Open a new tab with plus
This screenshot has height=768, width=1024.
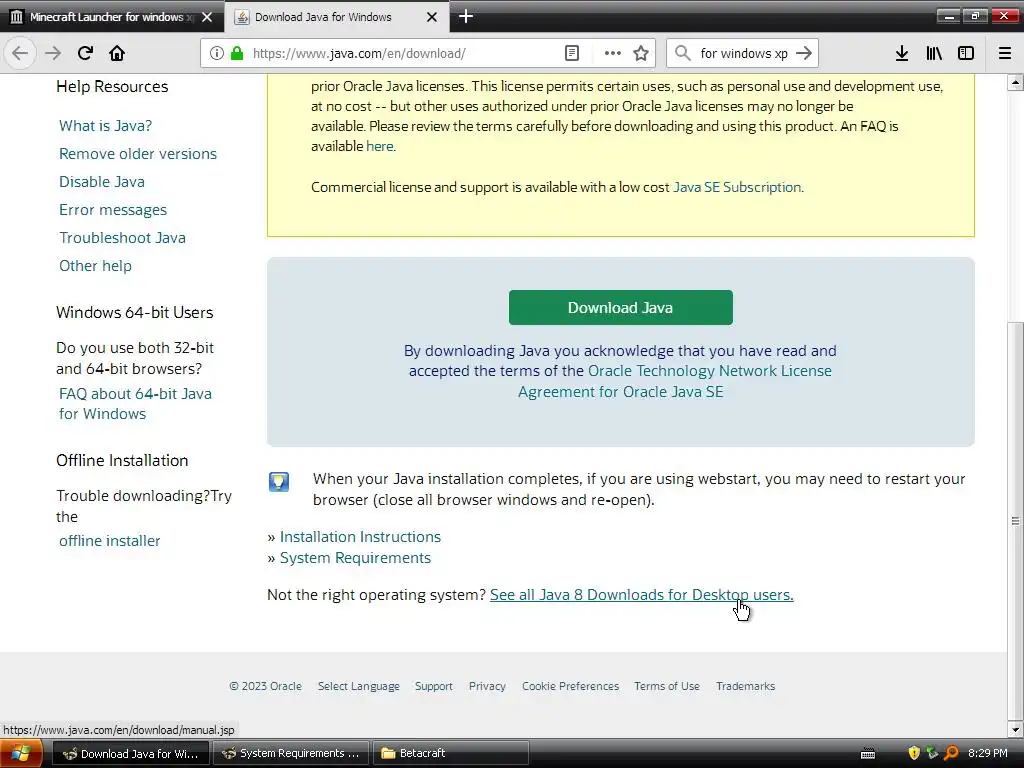coord(466,16)
